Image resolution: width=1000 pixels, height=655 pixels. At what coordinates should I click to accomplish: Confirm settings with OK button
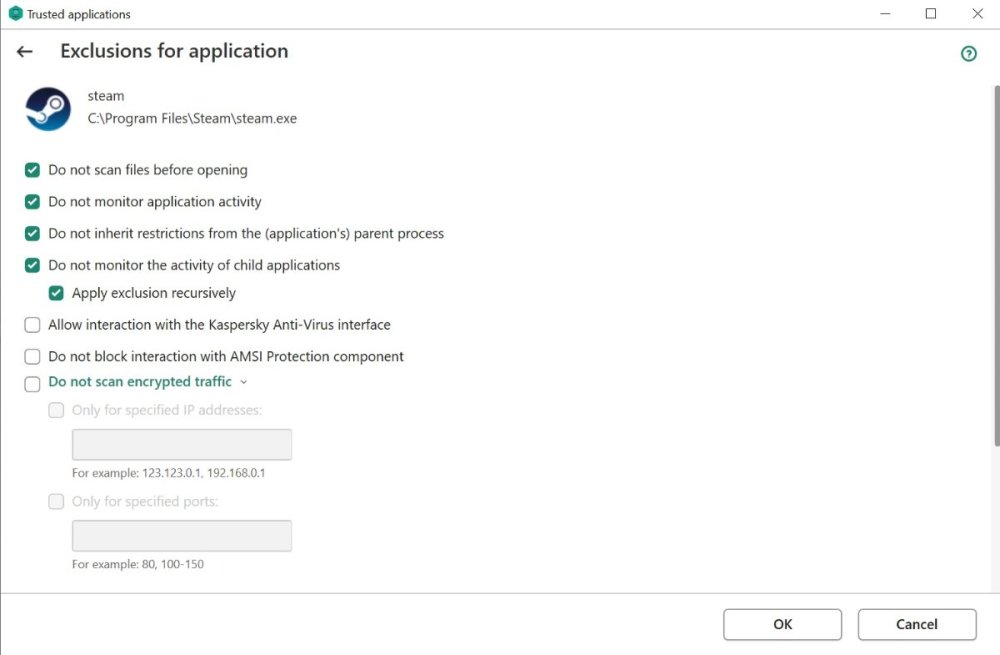point(782,624)
